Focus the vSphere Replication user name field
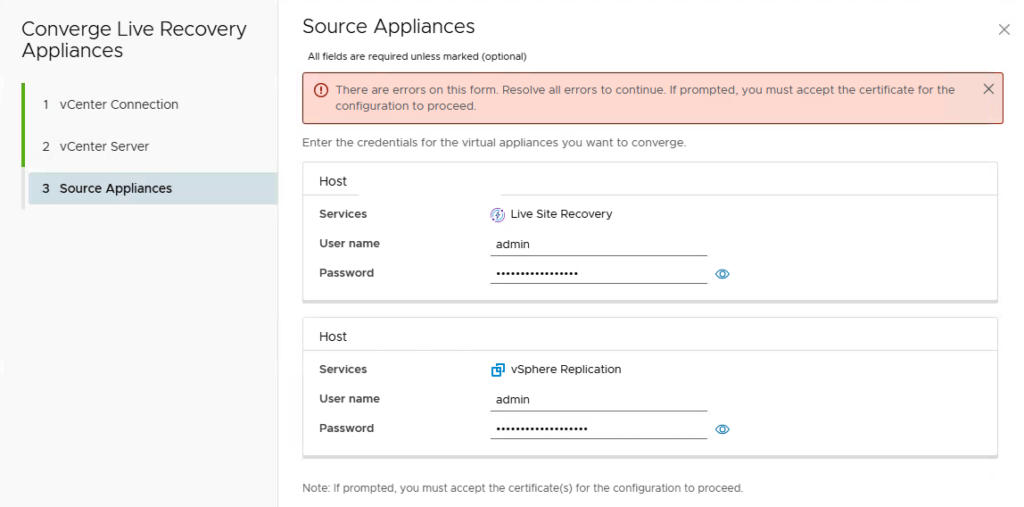1024x507 pixels. click(598, 399)
